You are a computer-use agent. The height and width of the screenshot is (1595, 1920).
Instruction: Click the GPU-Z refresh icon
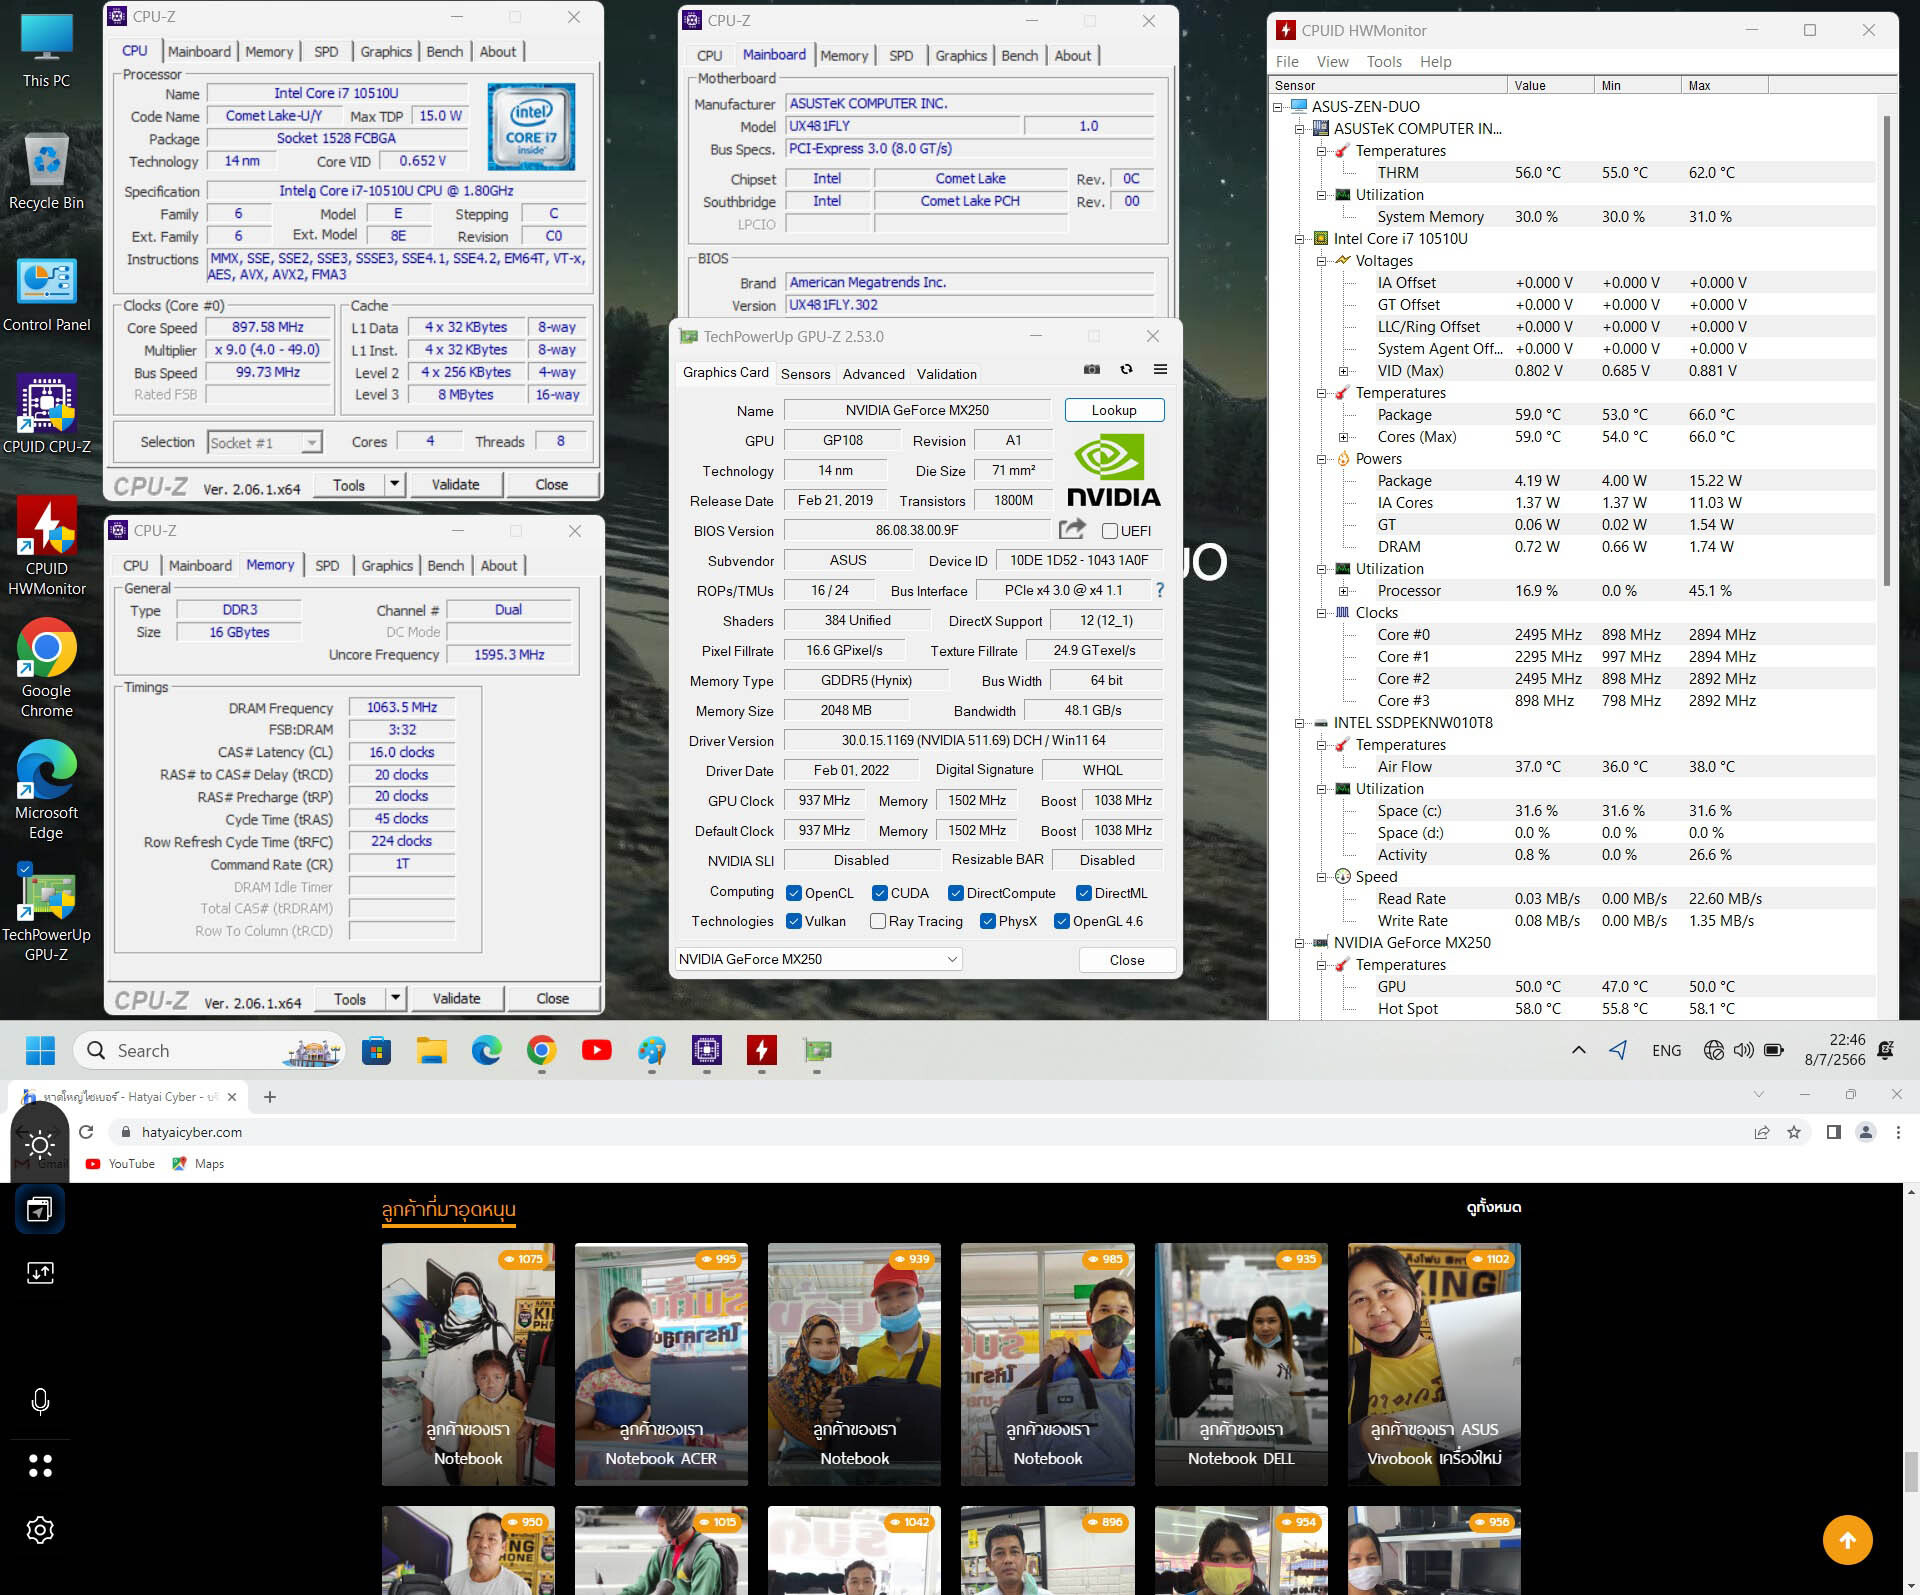(1126, 369)
